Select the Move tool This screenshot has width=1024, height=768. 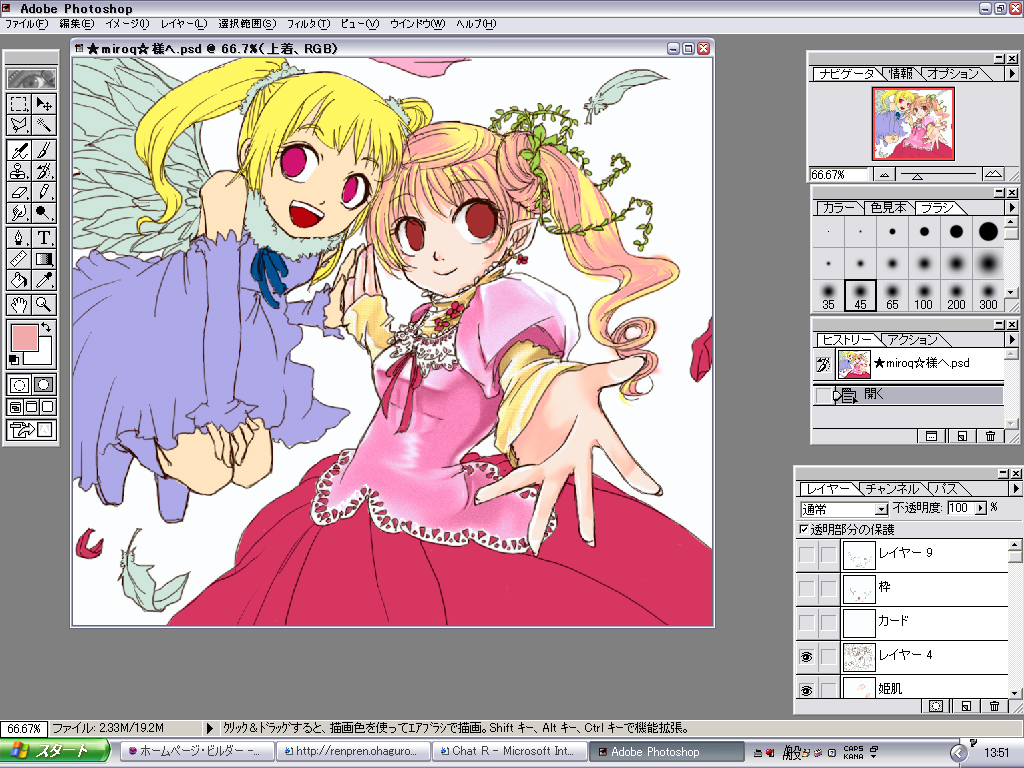tap(43, 104)
